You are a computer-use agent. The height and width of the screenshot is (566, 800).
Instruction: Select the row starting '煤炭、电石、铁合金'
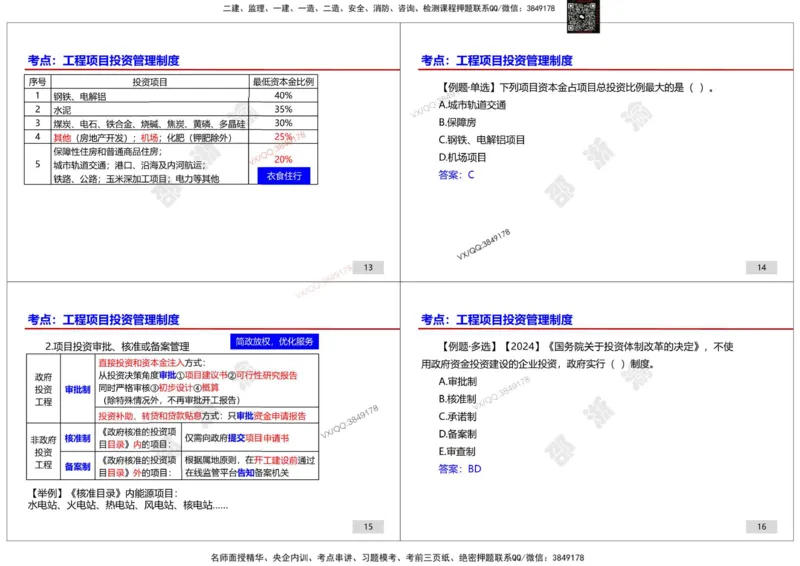[149, 124]
